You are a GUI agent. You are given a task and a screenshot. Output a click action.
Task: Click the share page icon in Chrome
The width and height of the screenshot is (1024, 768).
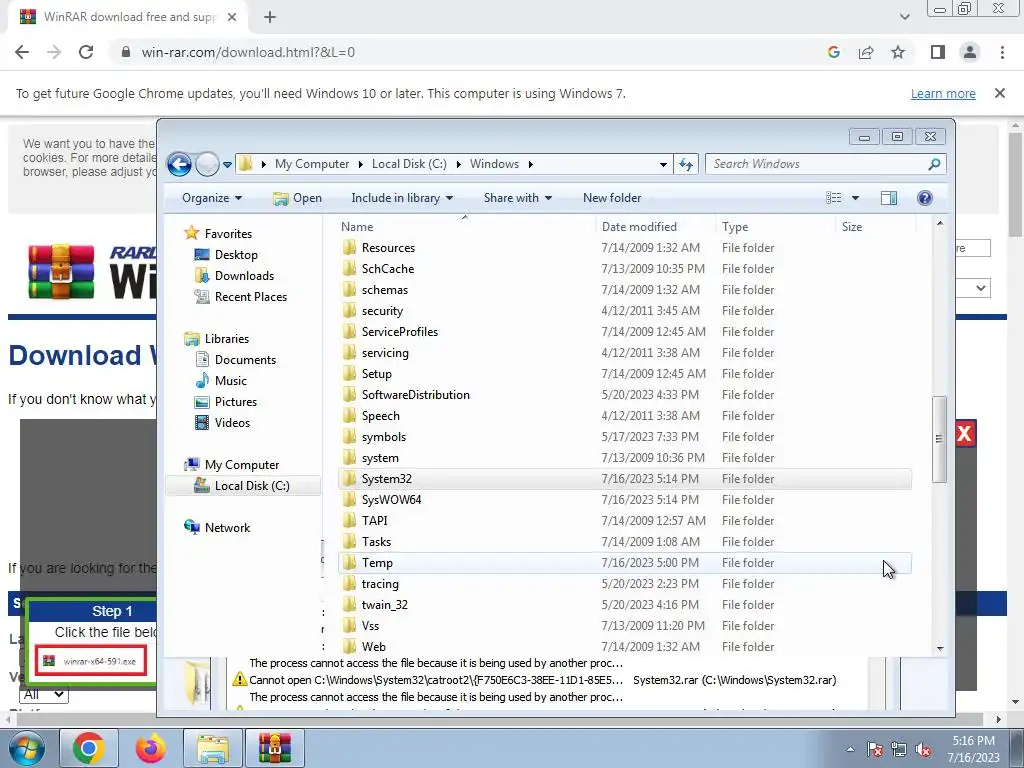[866, 52]
